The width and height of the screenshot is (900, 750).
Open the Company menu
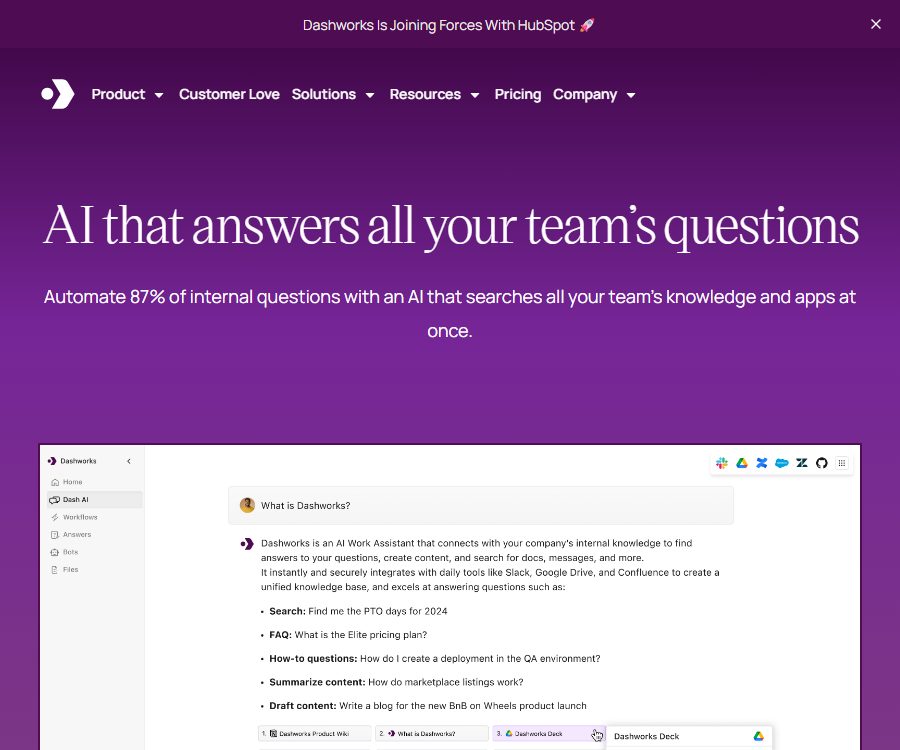pyautogui.click(x=585, y=94)
